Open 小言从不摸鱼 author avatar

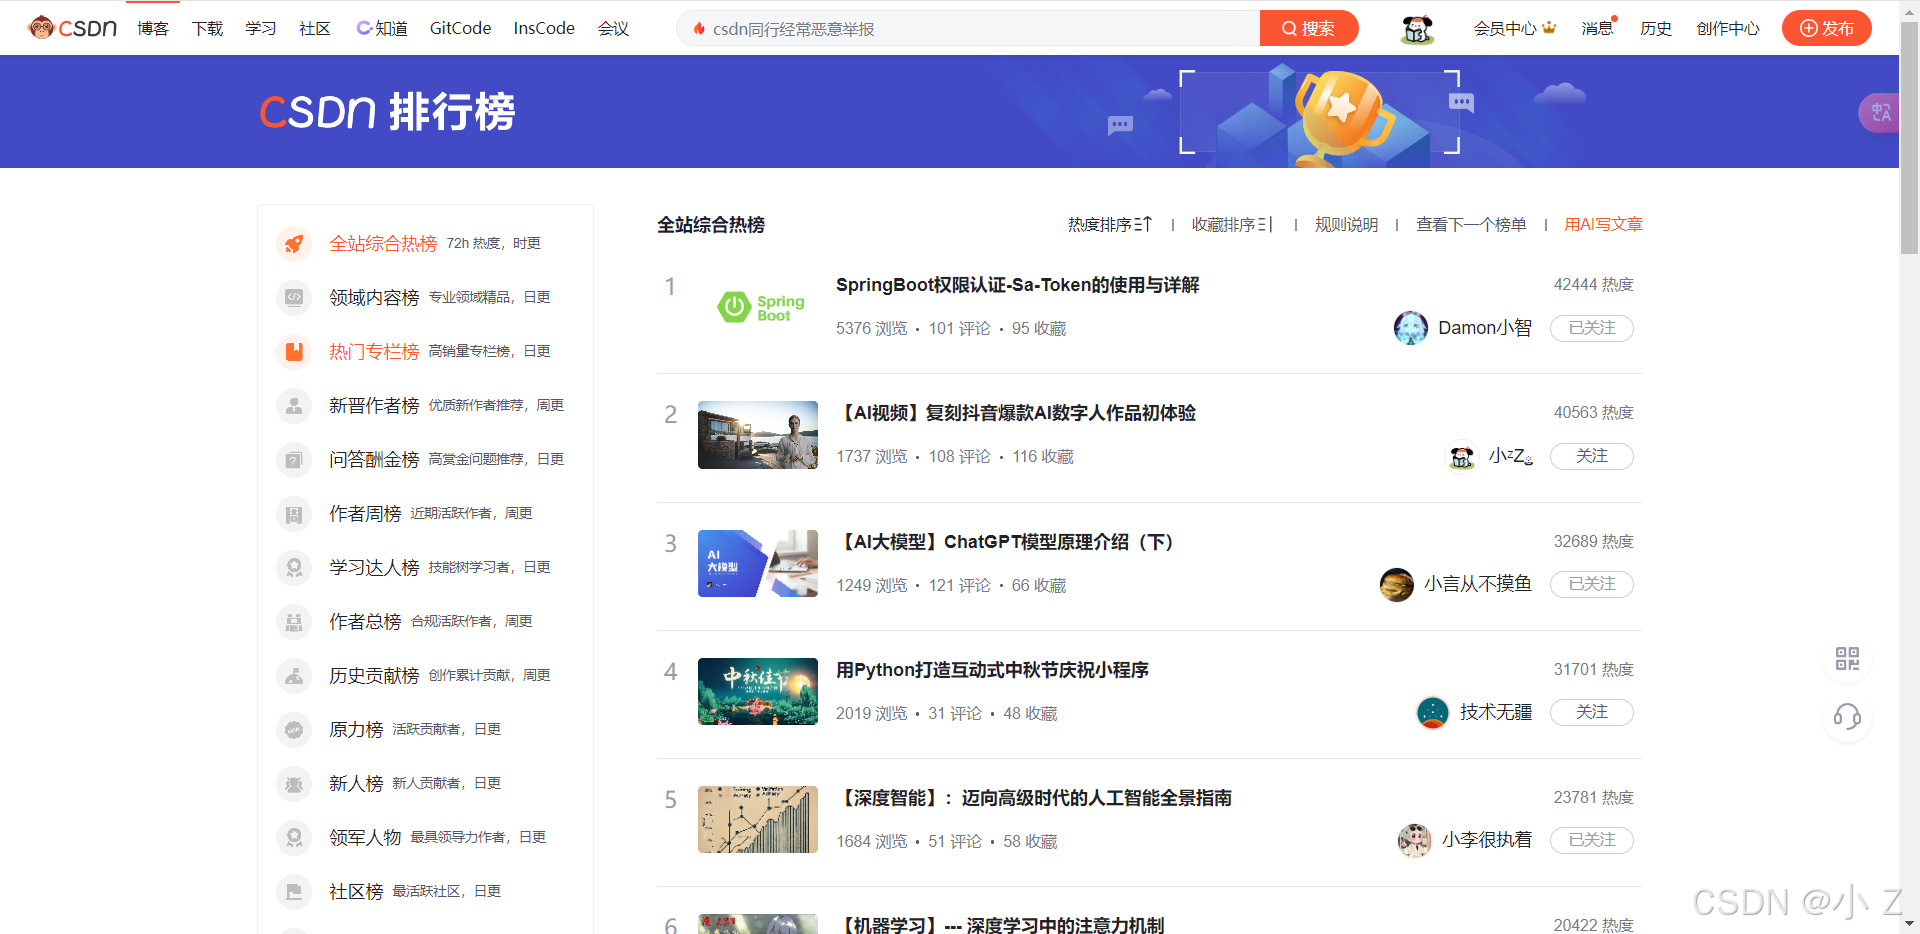click(1396, 584)
